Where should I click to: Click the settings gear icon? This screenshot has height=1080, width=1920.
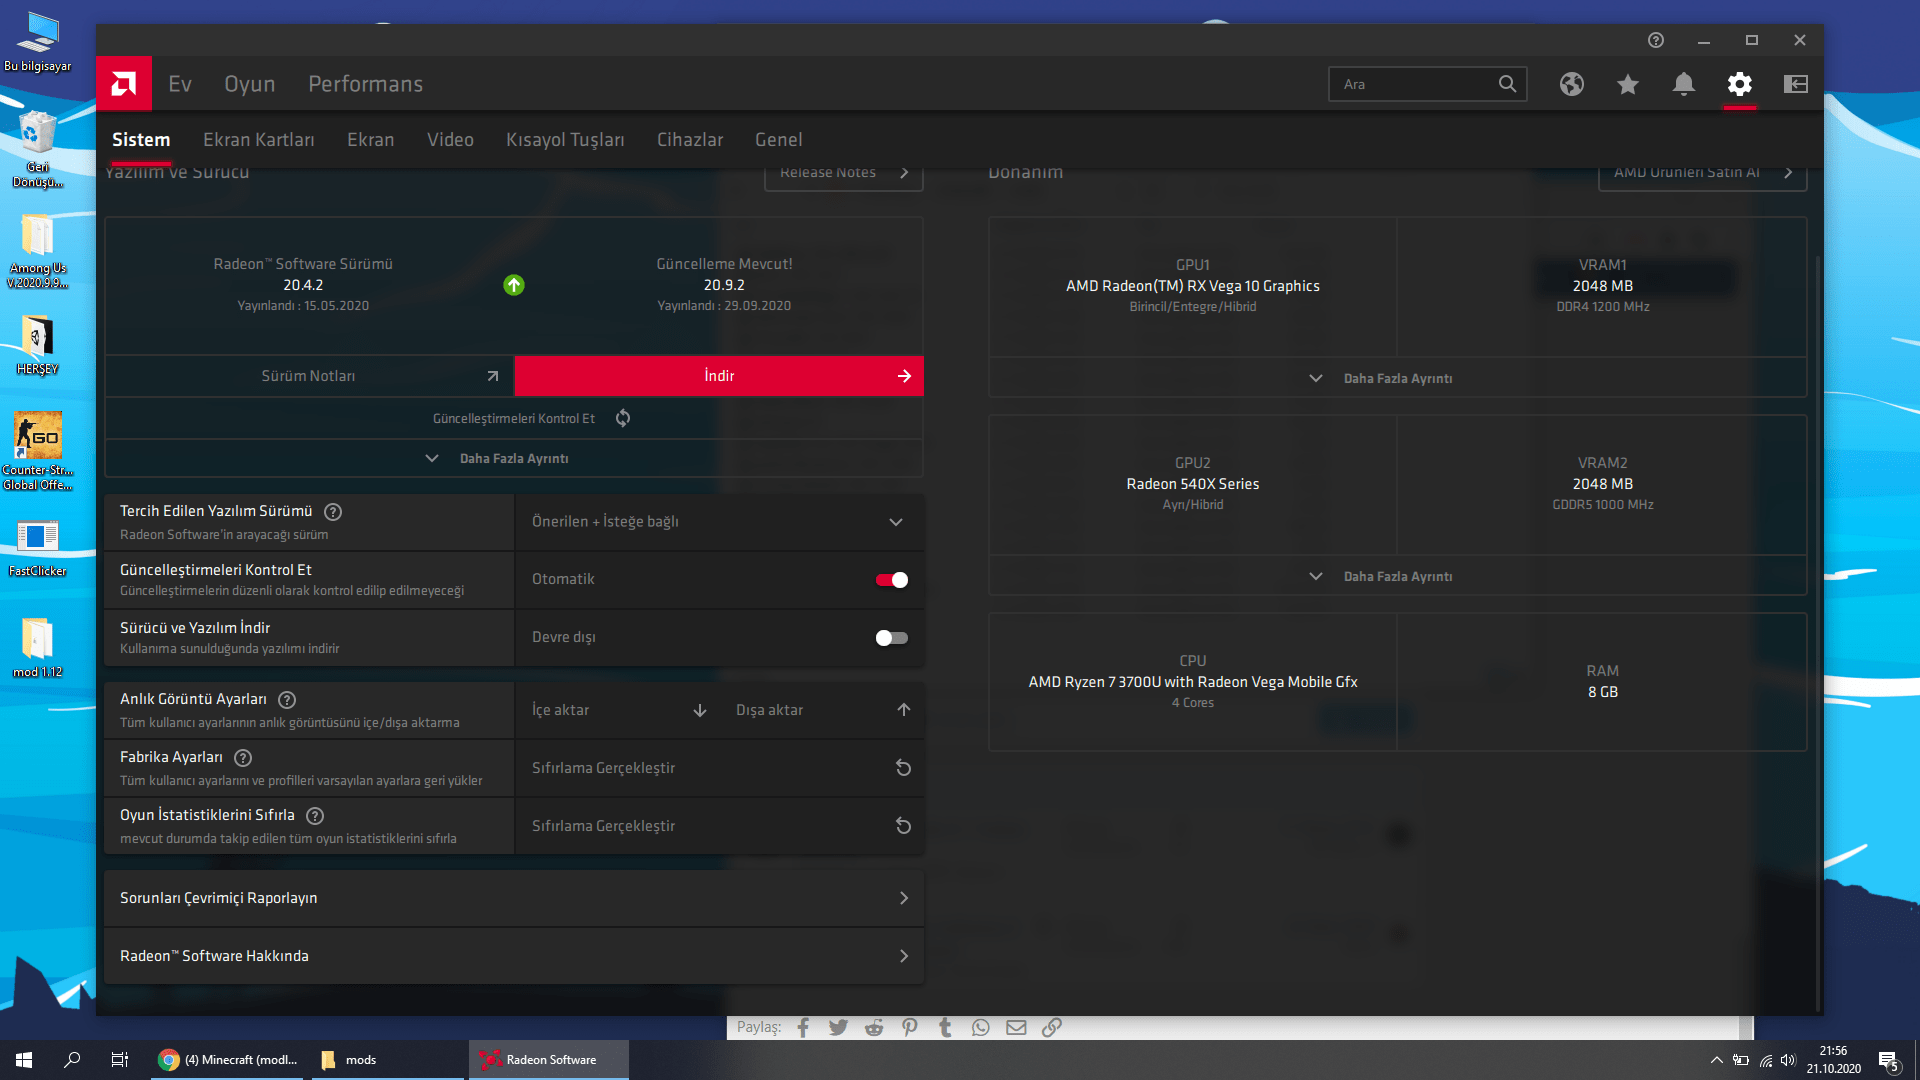point(1739,84)
